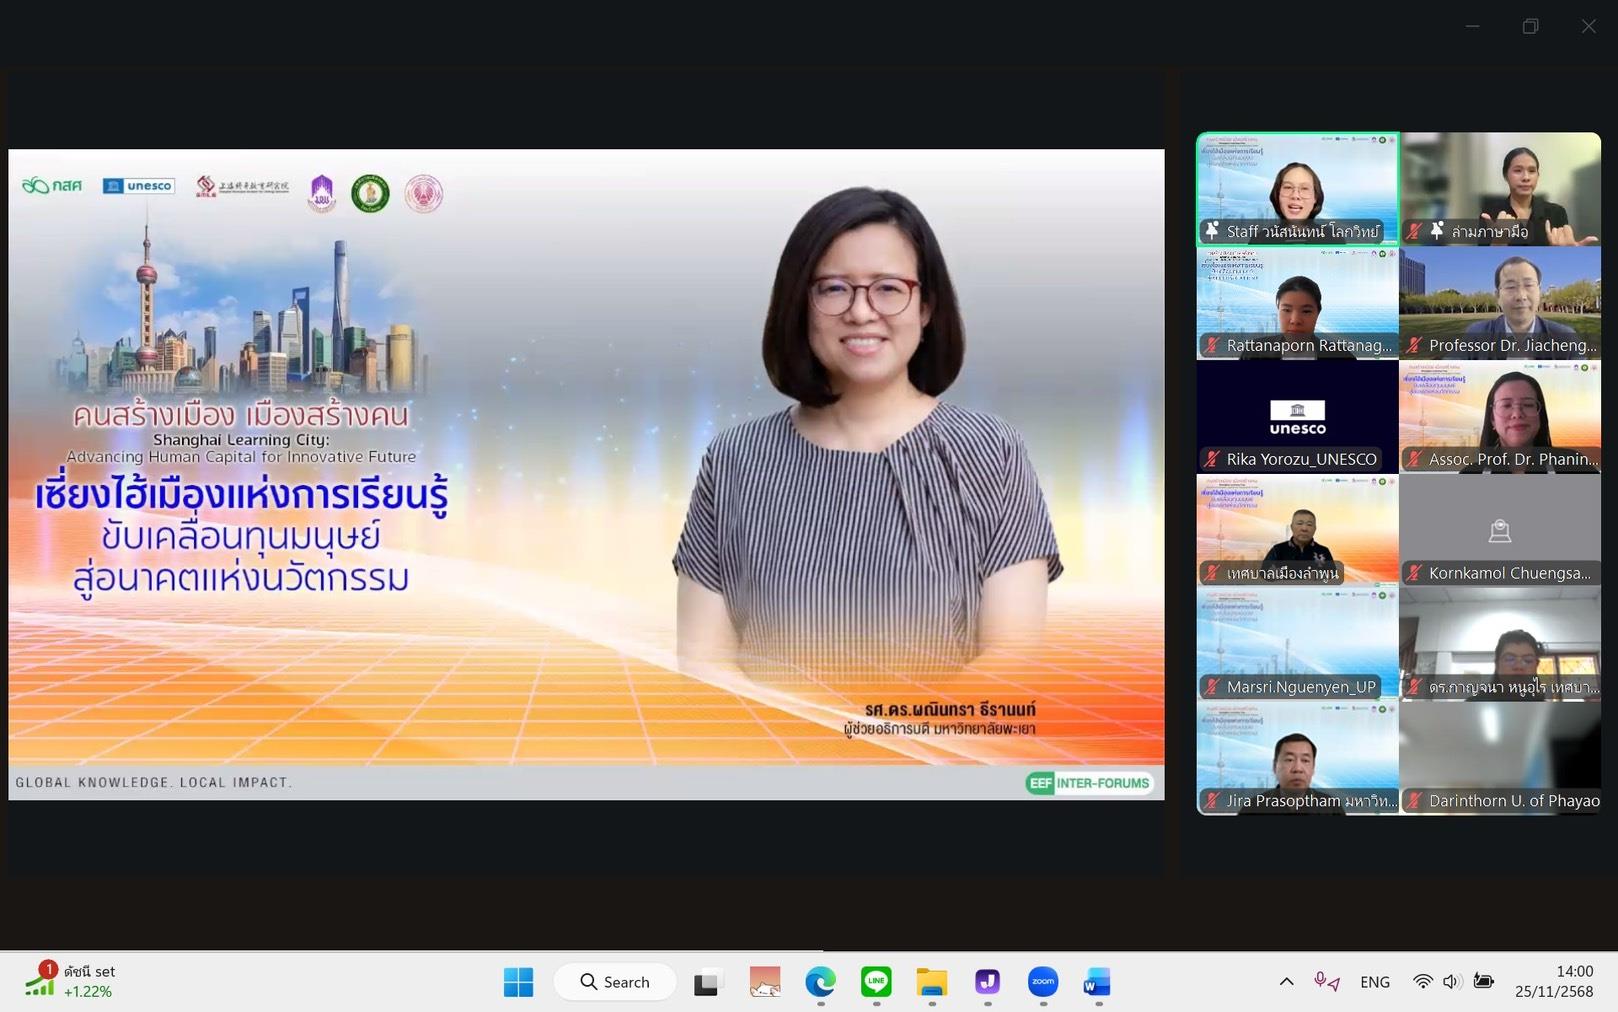Click the taskbar Search box
The height and width of the screenshot is (1012, 1618).
[615, 982]
